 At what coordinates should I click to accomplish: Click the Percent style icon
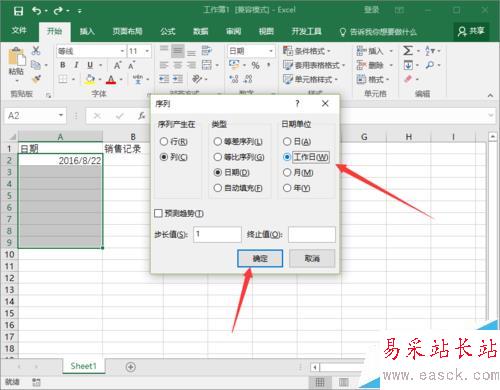[x=255, y=65]
